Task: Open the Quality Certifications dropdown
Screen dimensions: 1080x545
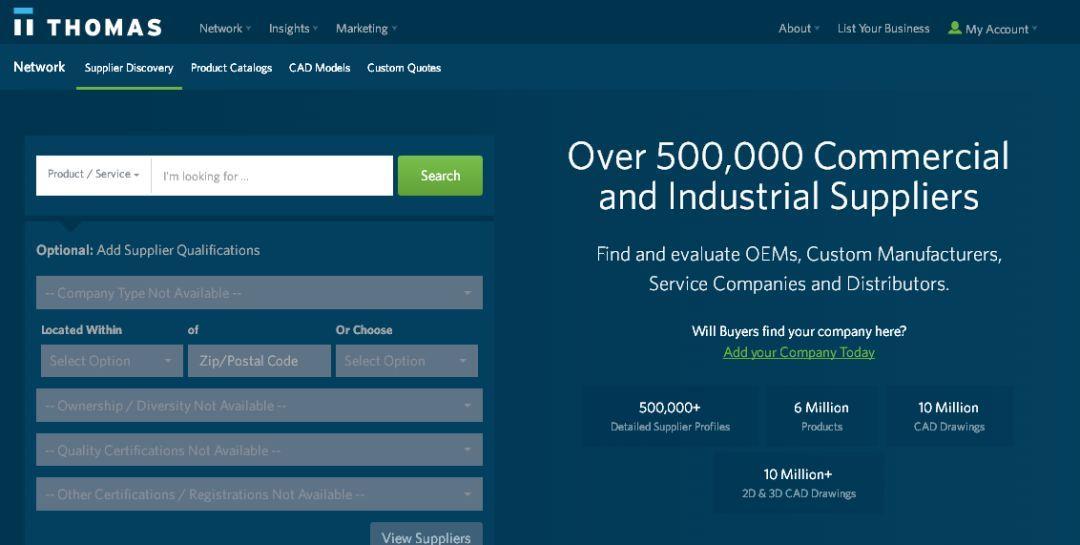Action: 260,450
